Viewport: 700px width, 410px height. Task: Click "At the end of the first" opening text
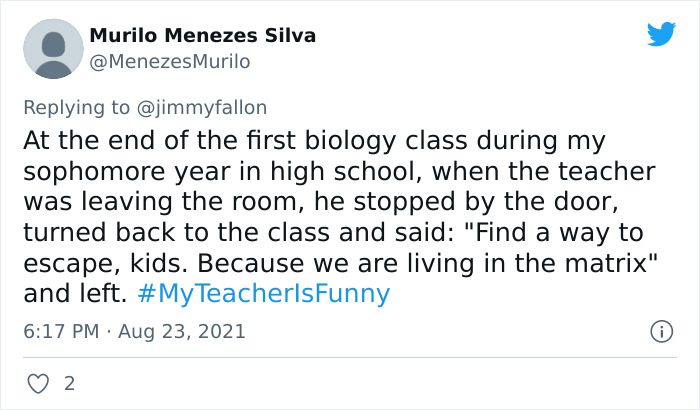click(x=159, y=141)
